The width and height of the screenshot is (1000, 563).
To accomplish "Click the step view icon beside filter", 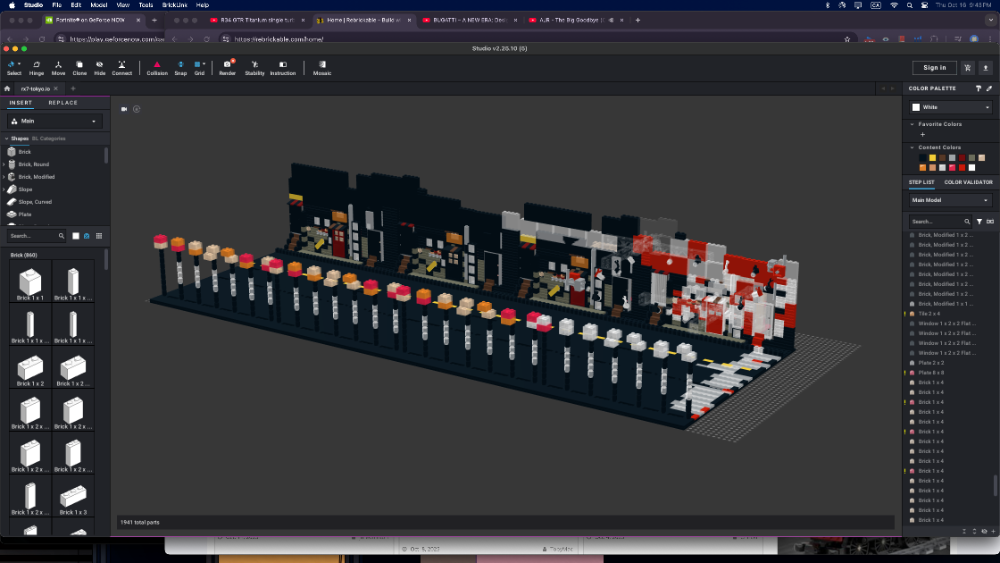I will (990, 222).
